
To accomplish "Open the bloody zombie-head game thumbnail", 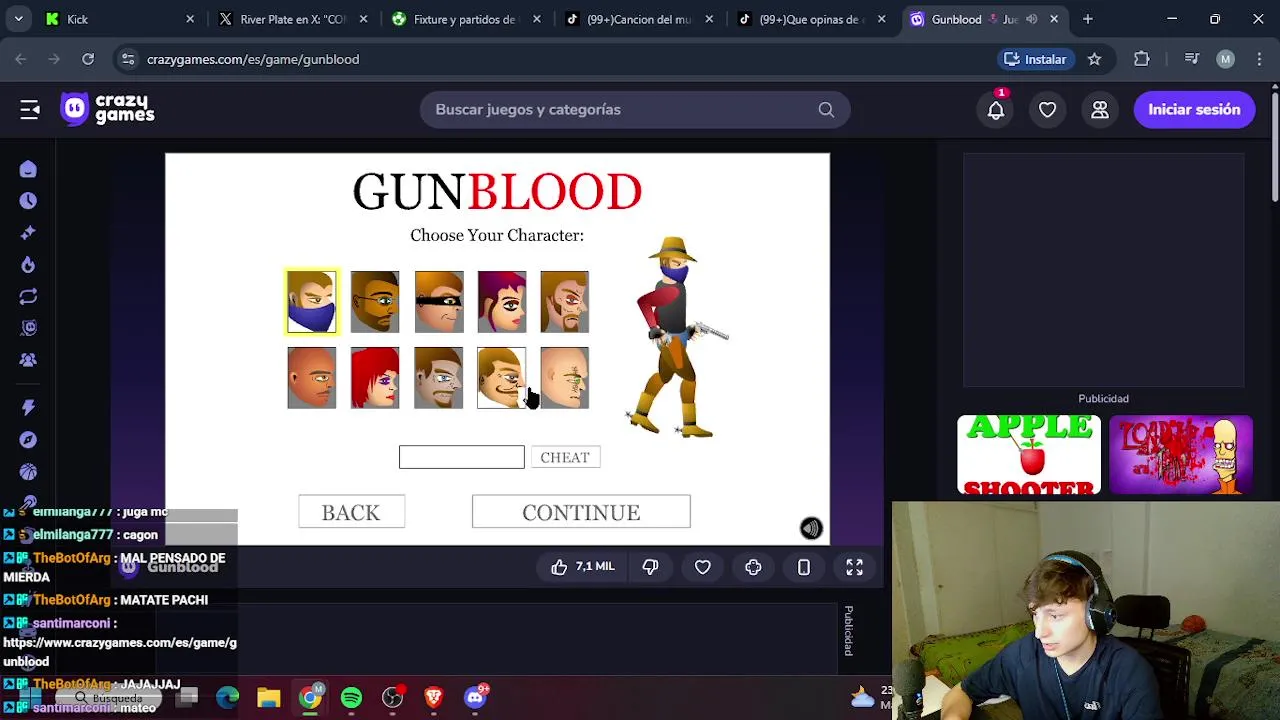I will [1181, 455].
